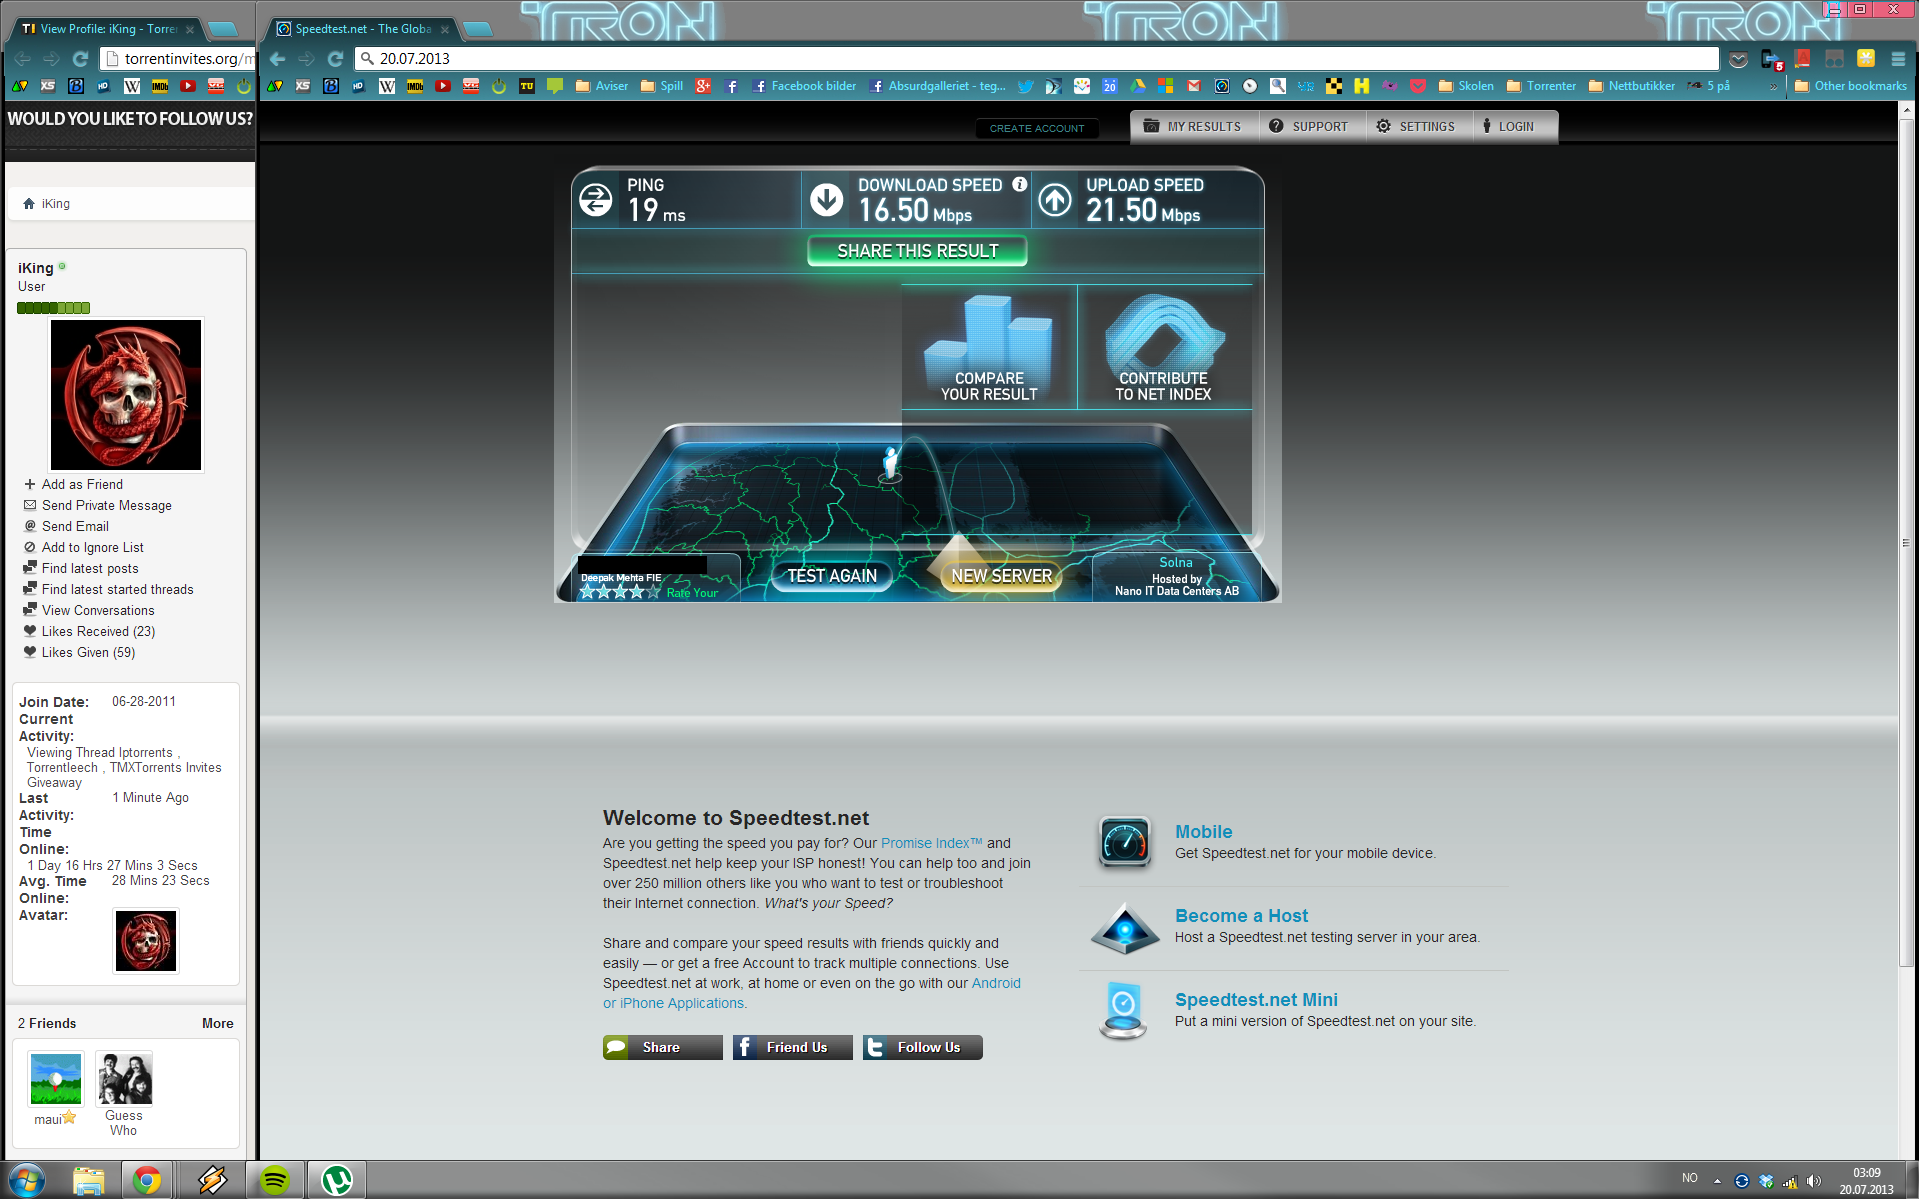Click the iKing home breadcrumb icon
The width and height of the screenshot is (1919, 1199).
(x=29, y=203)
